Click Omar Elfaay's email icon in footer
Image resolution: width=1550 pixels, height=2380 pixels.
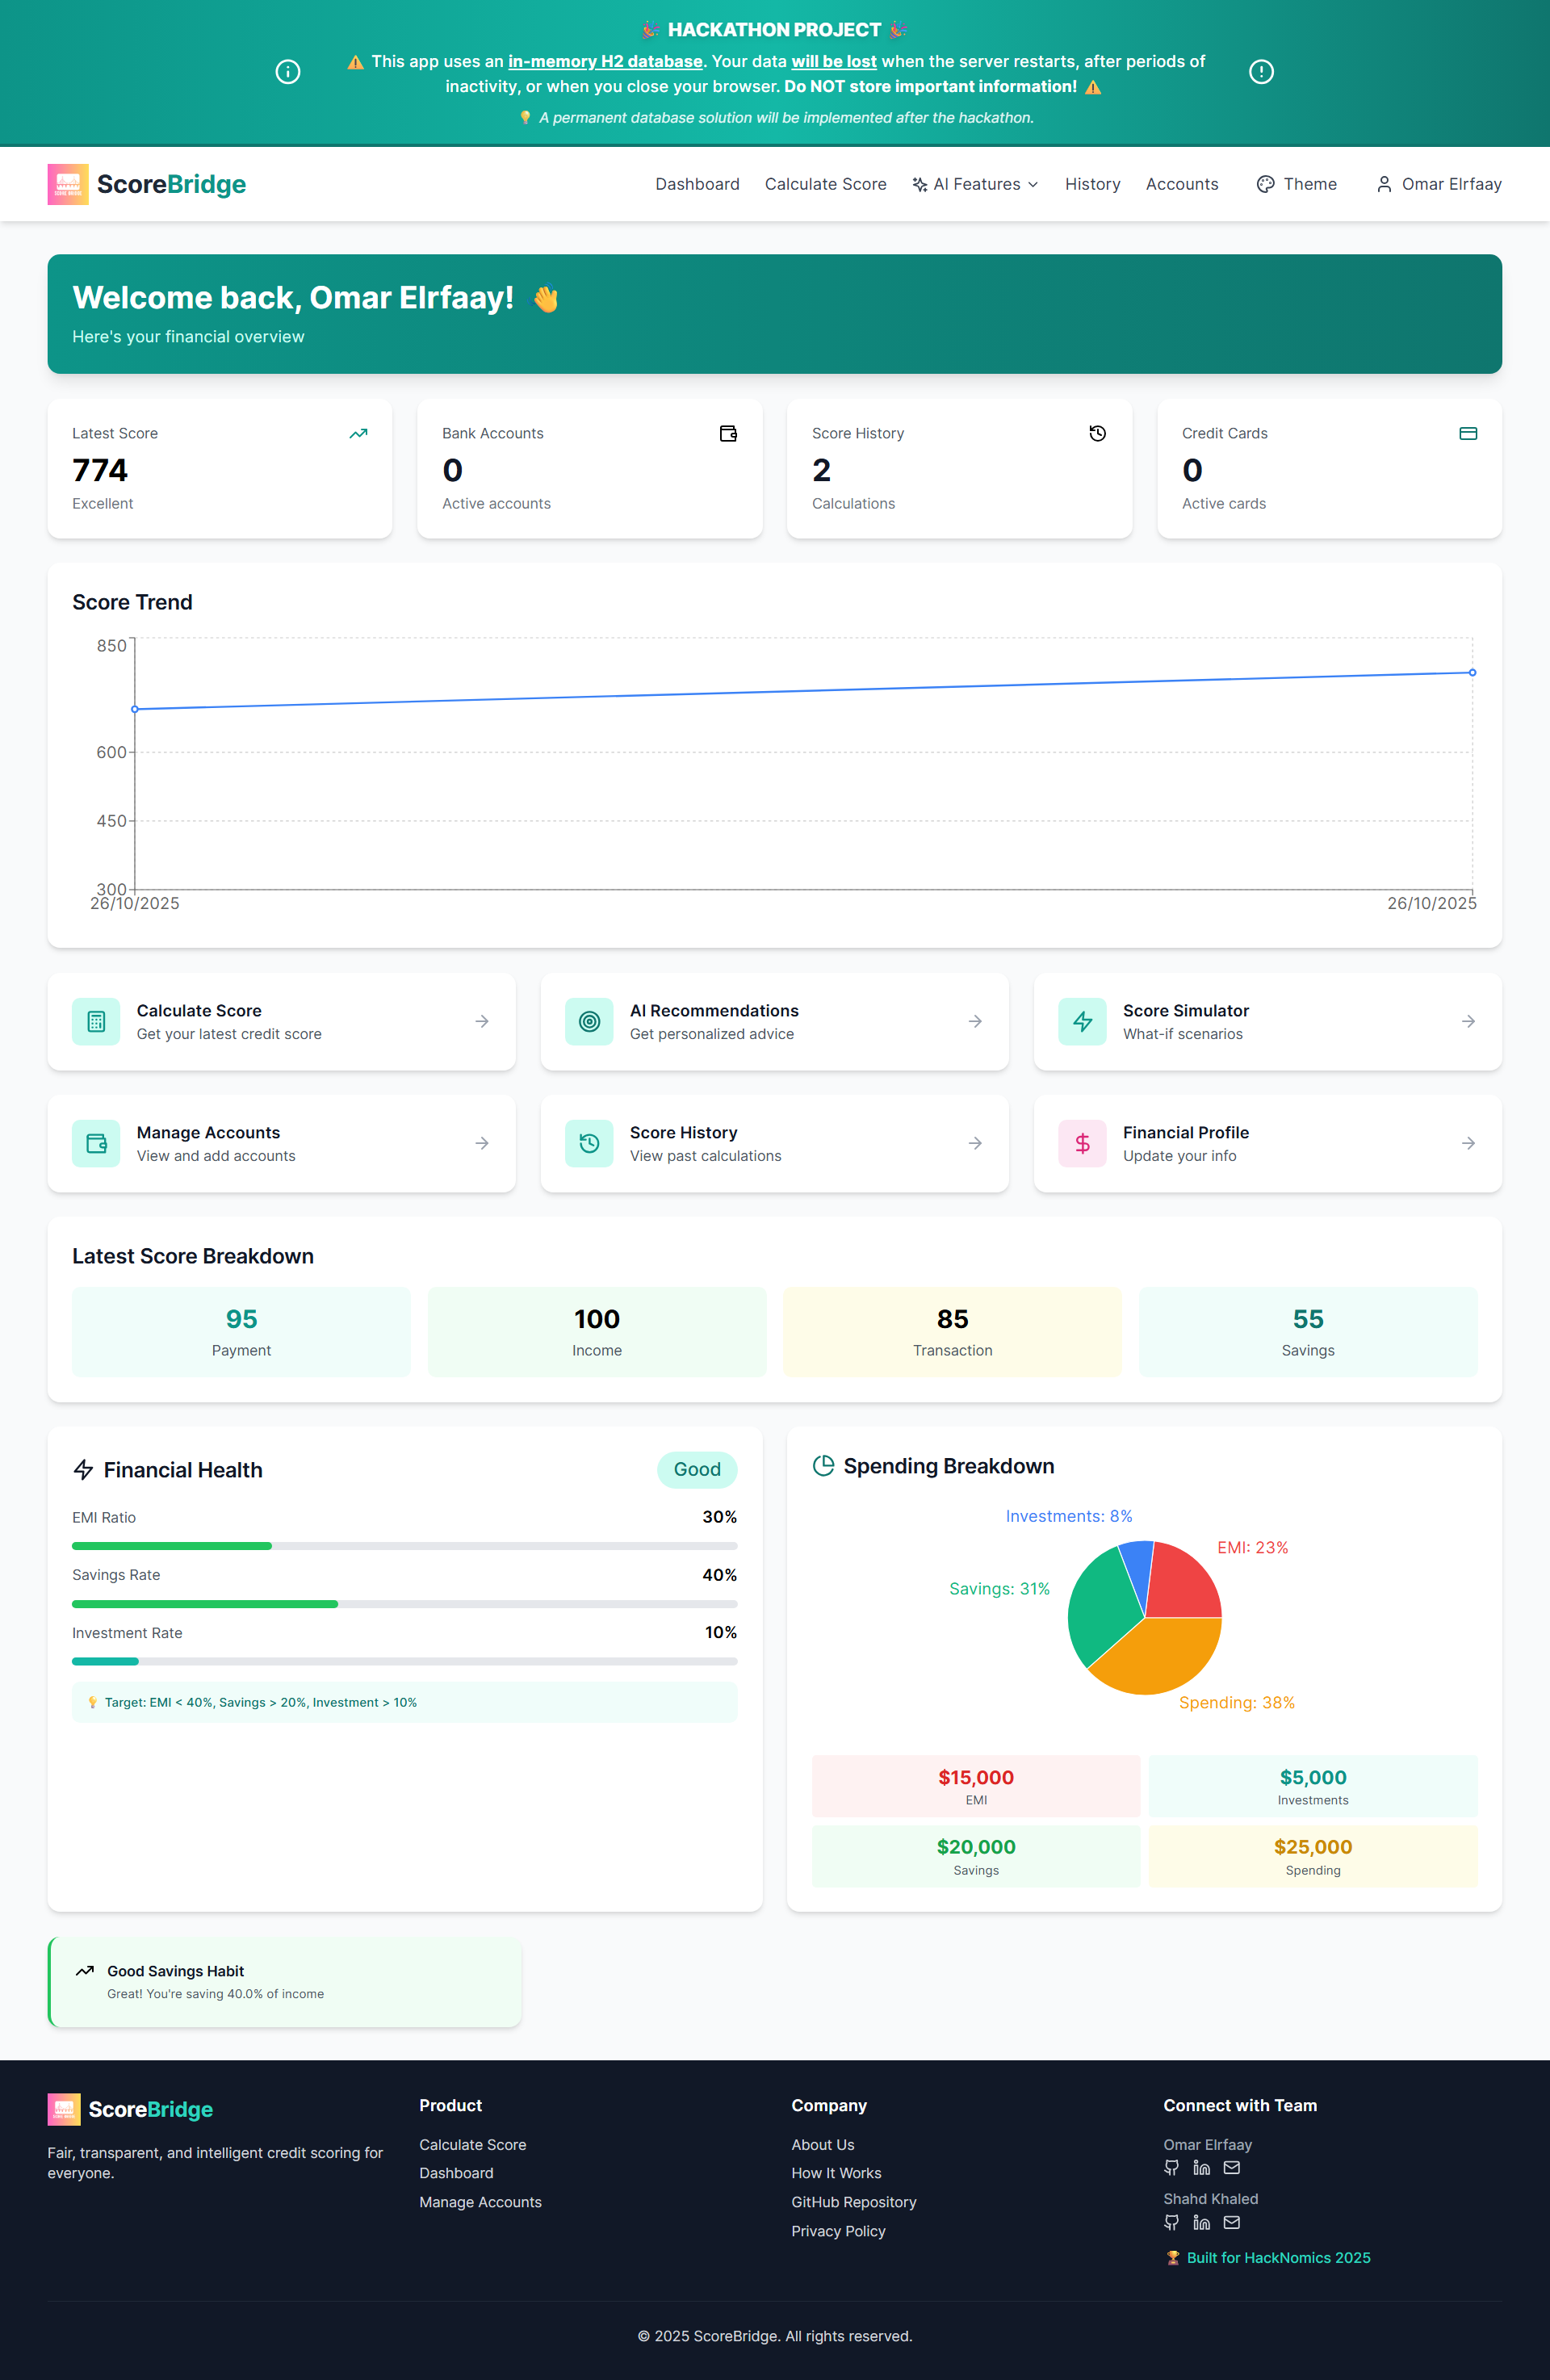coord(1232,2167)
